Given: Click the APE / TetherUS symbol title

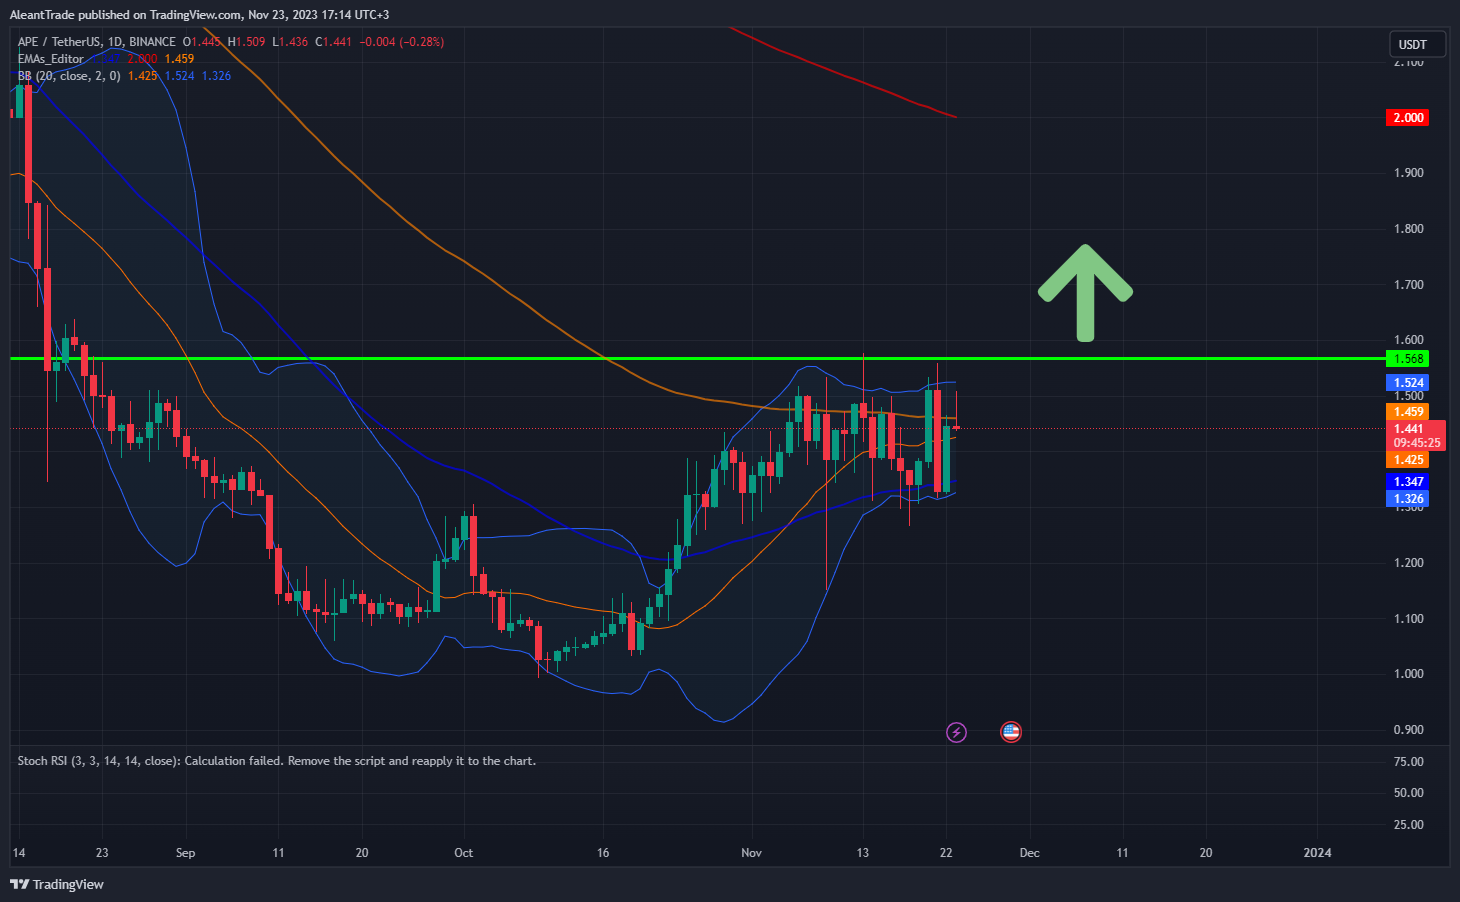Looking at the screenshot, I should coord(96,42).
